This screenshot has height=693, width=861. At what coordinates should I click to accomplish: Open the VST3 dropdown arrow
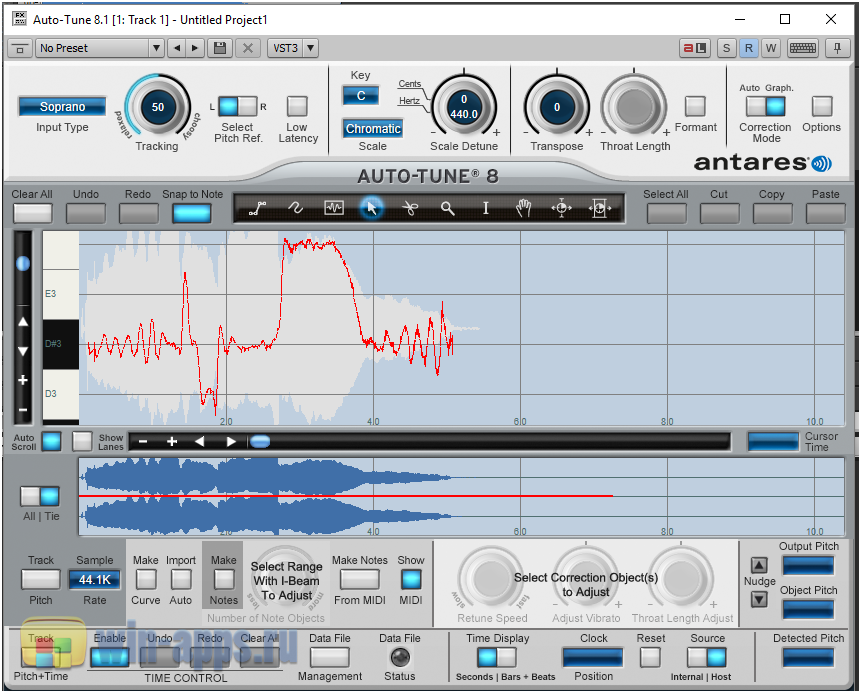pyautogui.click(x=310, y=48)
